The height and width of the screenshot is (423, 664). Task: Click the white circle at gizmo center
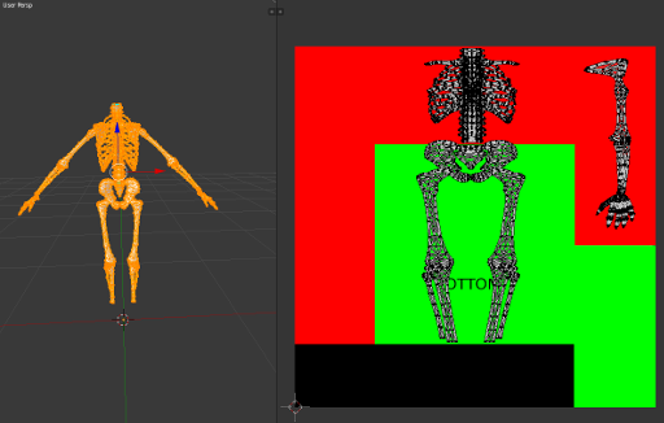pyautogui.click(x=117, y=171)
